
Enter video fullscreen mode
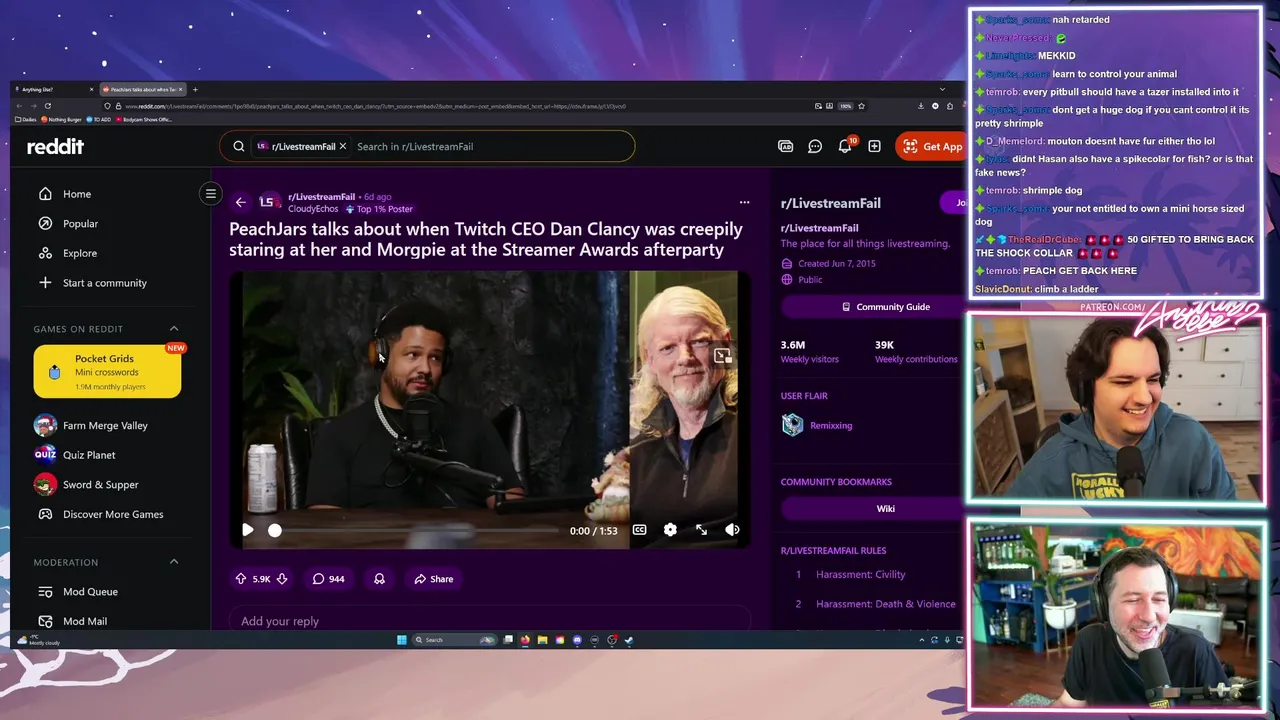point(701,530)
